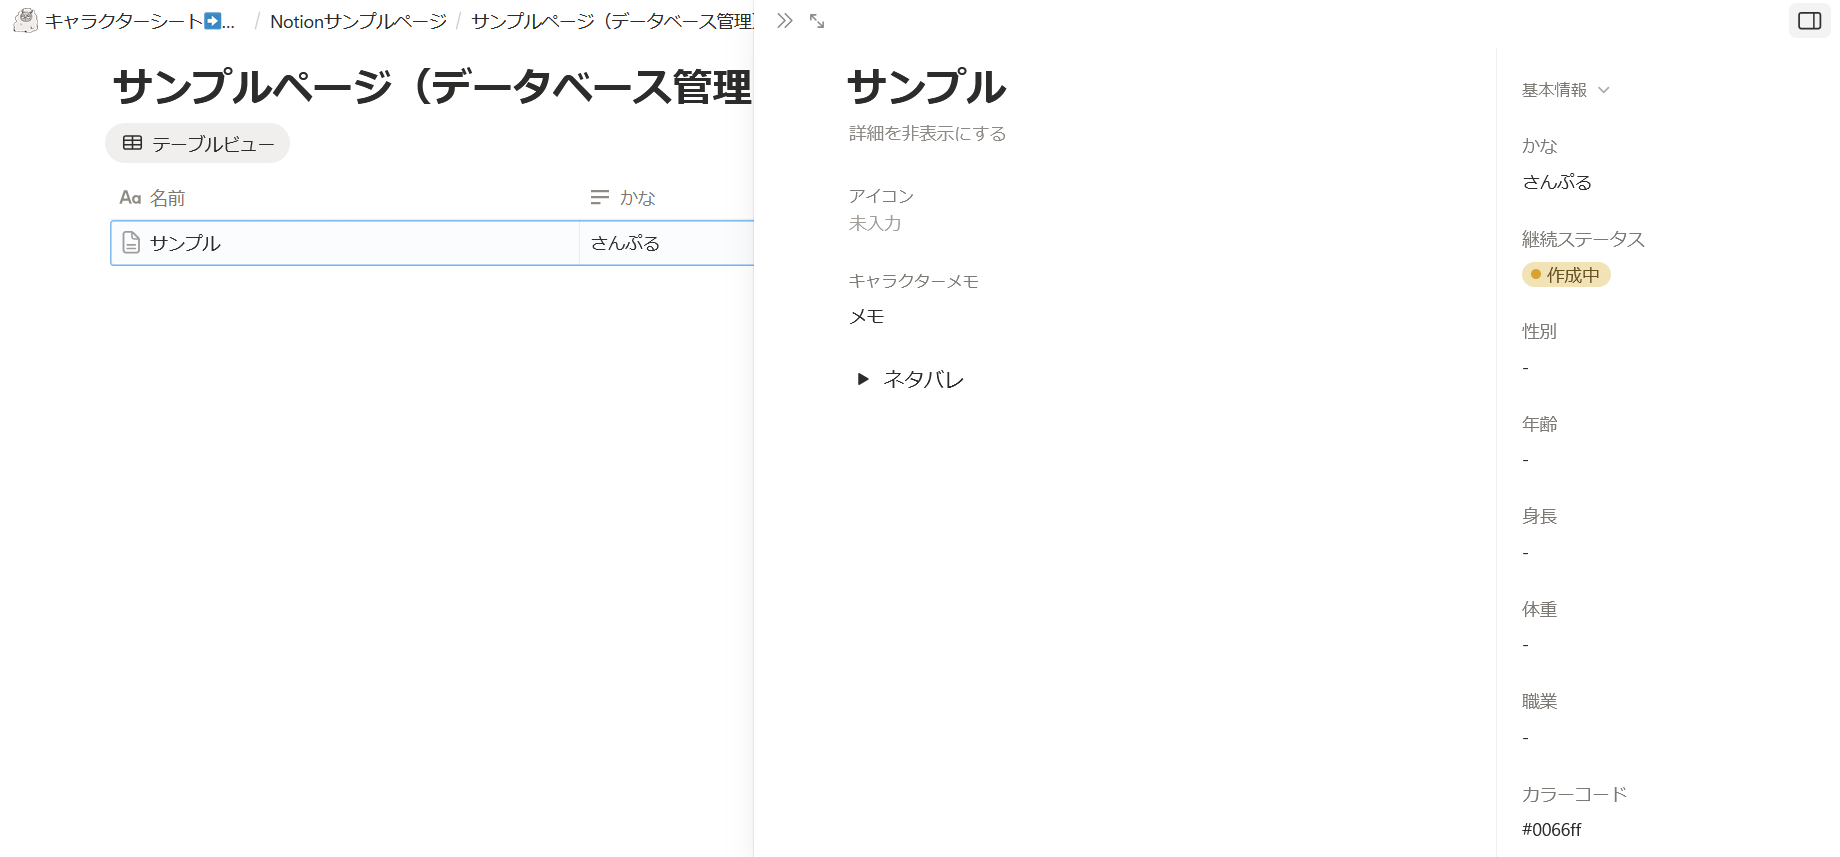Image resolution: width=1840 pixels, height=857 pixels.
Task: Open the 継続ステータス 作成中 status selector
Action: pos(1566,275)
